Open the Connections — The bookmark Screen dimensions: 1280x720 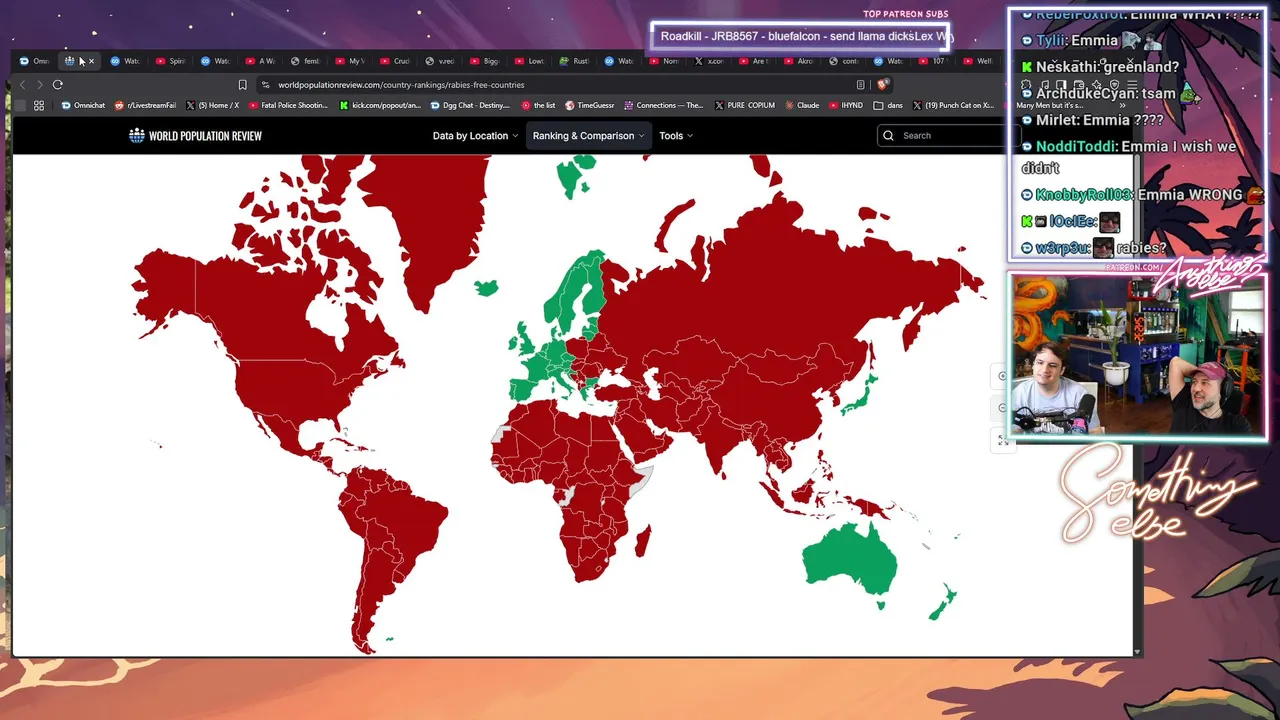coord(664,105)
